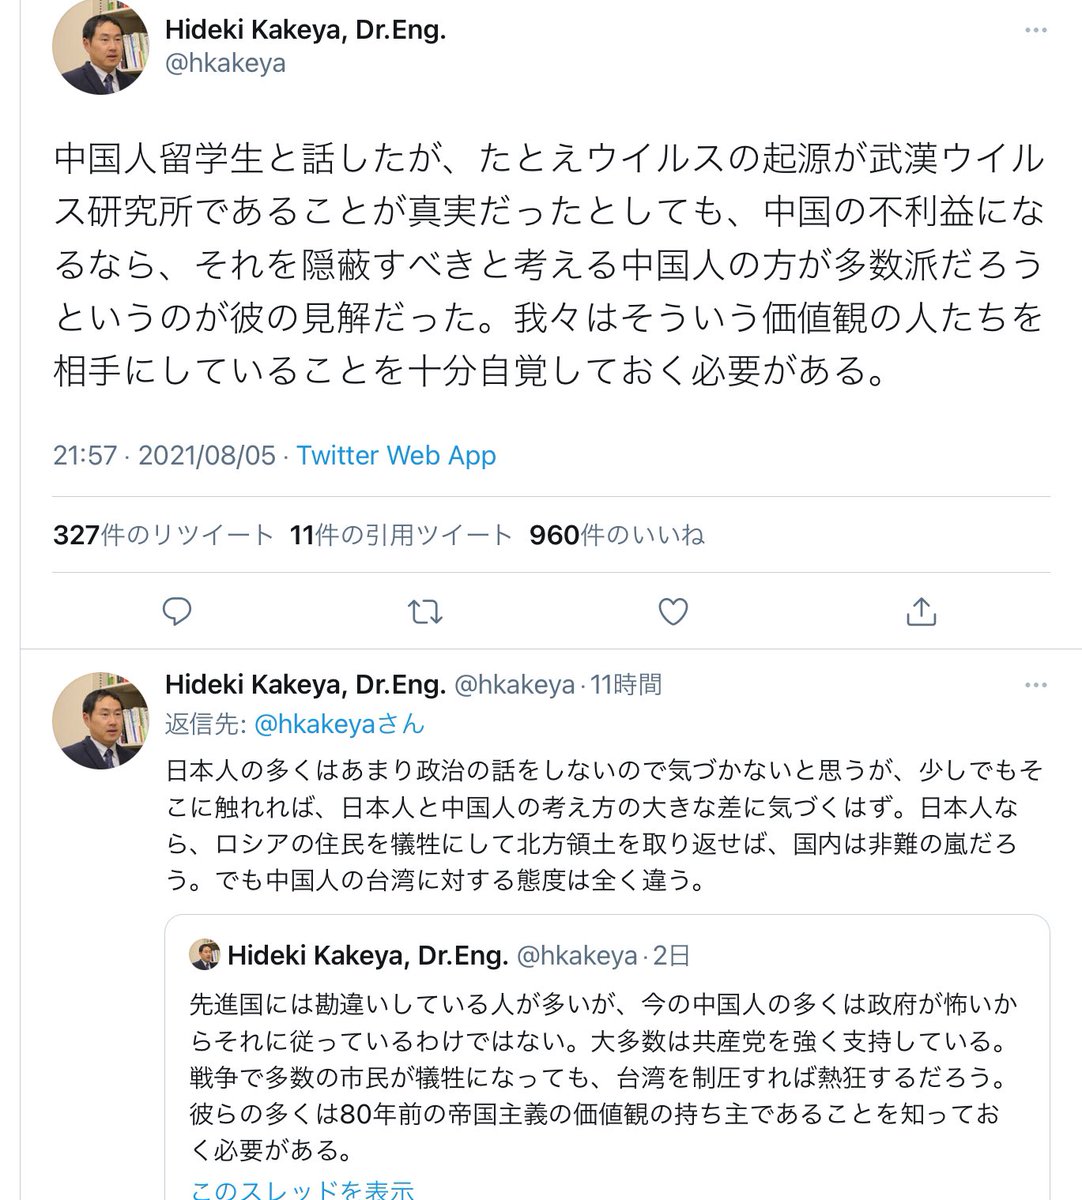Screen dimensions: 1082x1200
Task: Click このスレッドを表示 show thread link
Action: (301, 1189)
